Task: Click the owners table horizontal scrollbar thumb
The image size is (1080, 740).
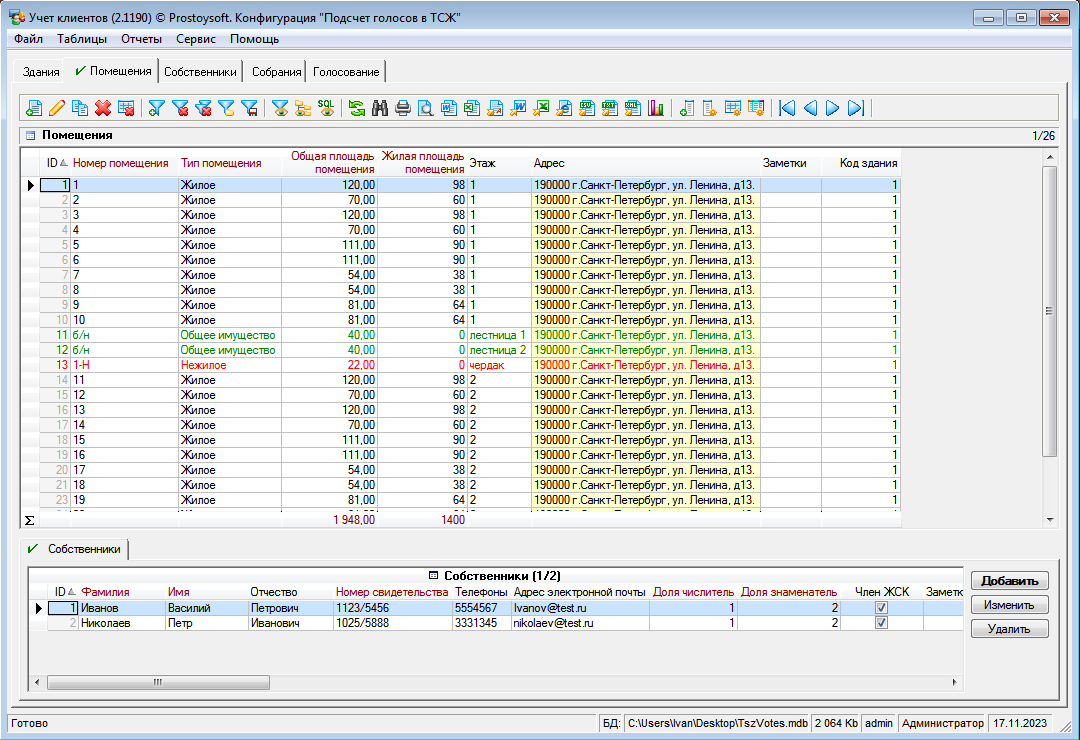Action: pos(155,682)
